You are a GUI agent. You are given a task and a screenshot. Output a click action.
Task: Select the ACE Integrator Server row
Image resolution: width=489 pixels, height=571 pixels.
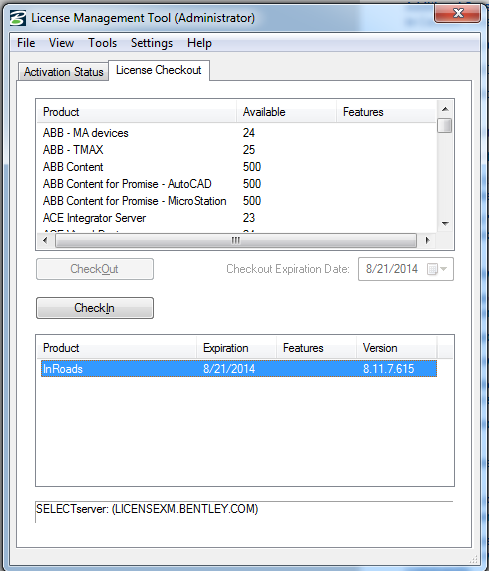pos(237,218)
